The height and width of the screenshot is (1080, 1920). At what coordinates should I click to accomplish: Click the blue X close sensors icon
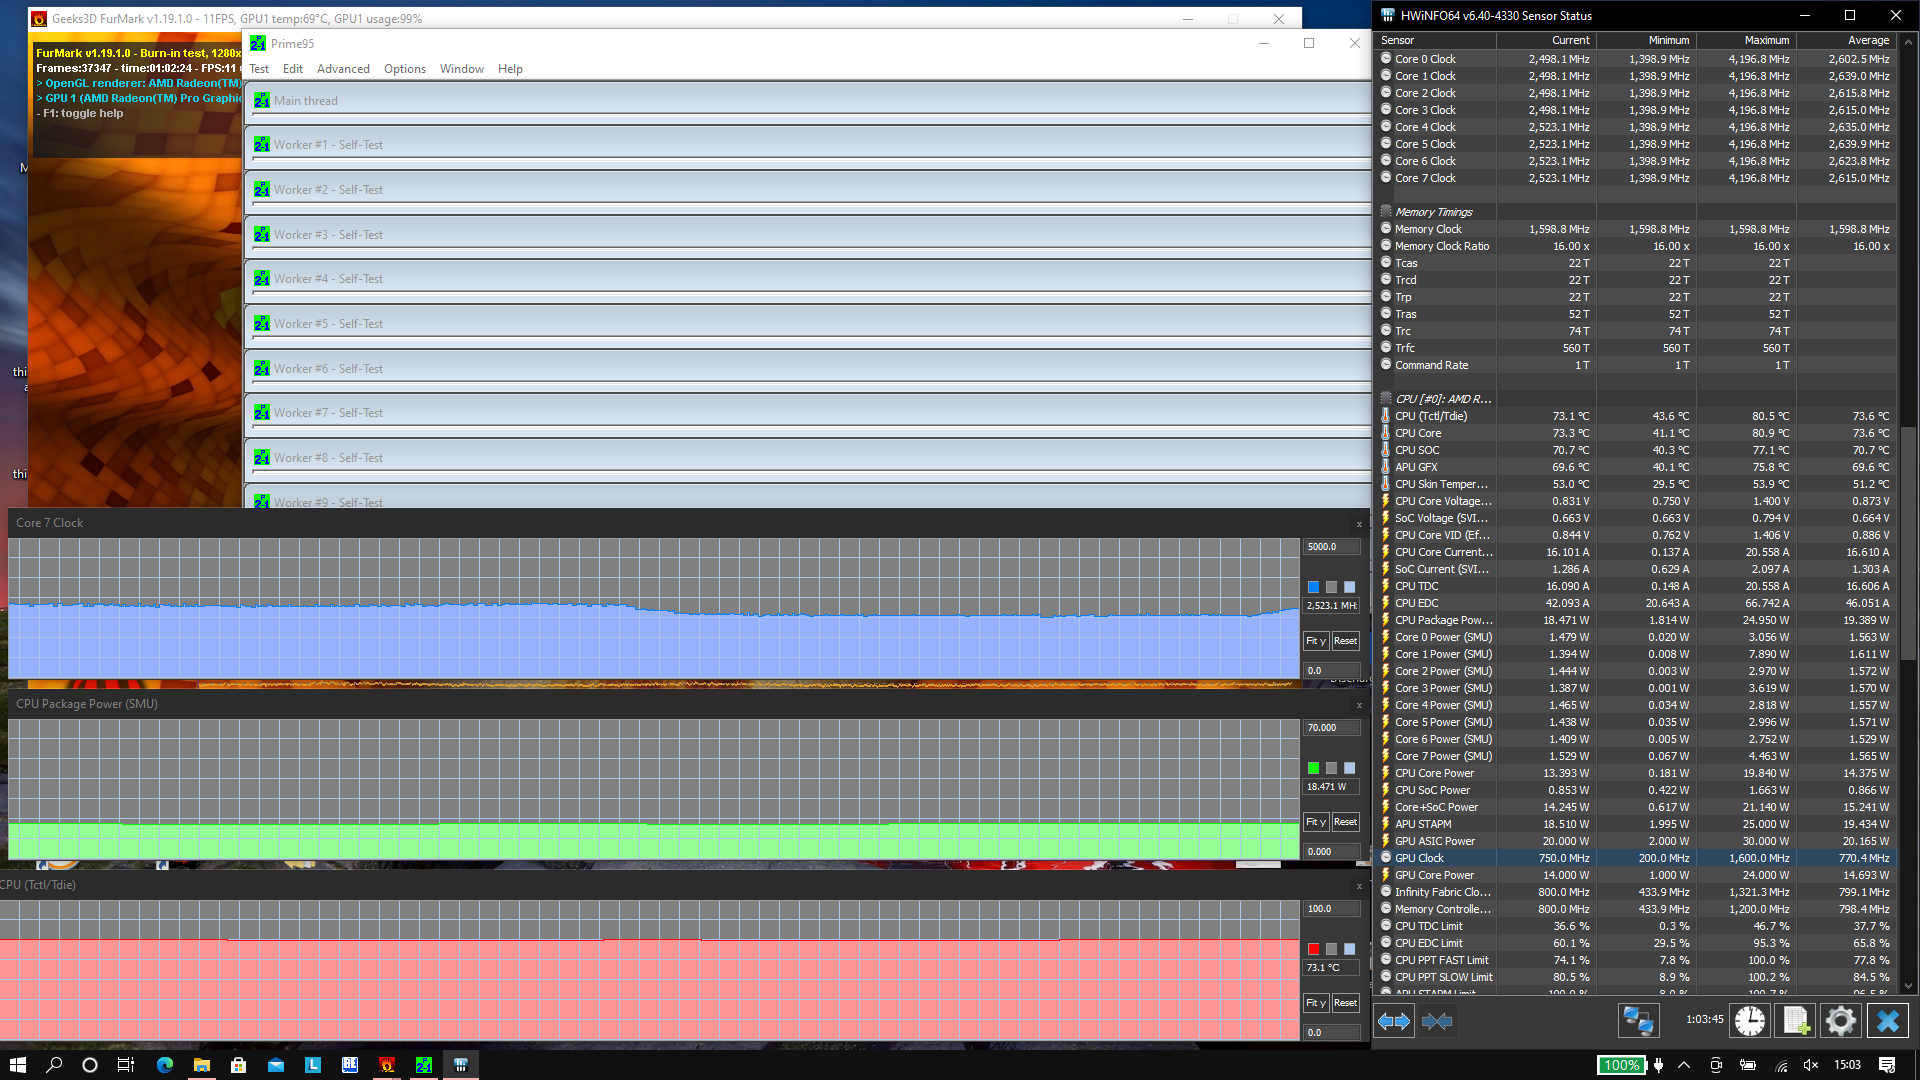pos(1887,1021)
